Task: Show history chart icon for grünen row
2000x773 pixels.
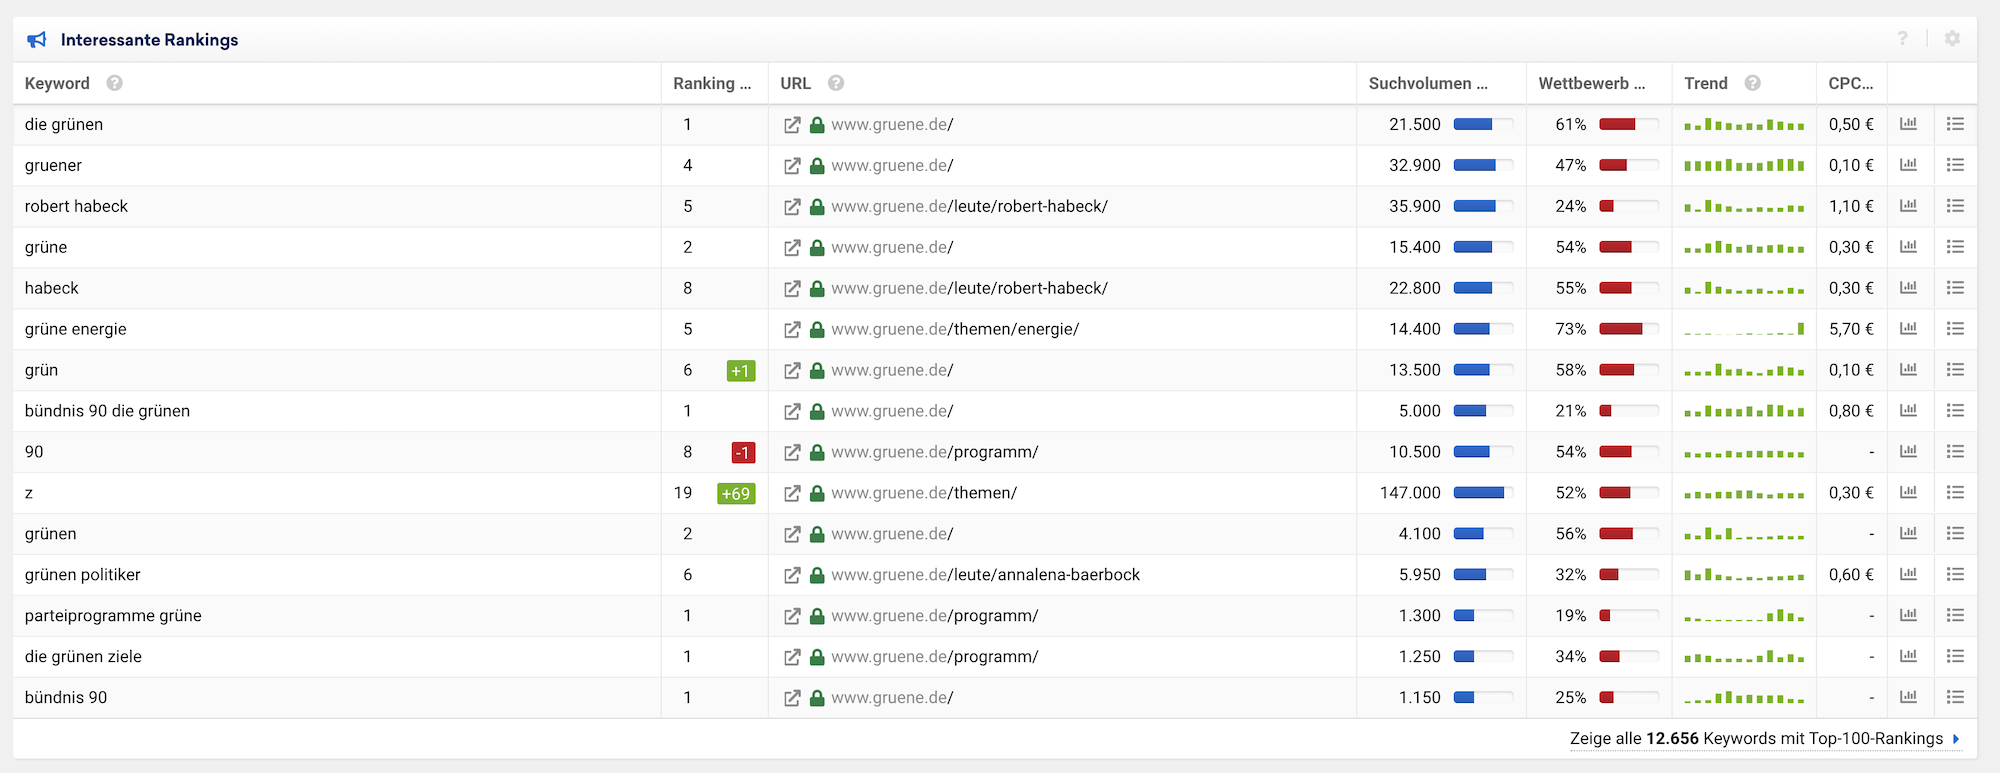Action: pos(1909,534)
